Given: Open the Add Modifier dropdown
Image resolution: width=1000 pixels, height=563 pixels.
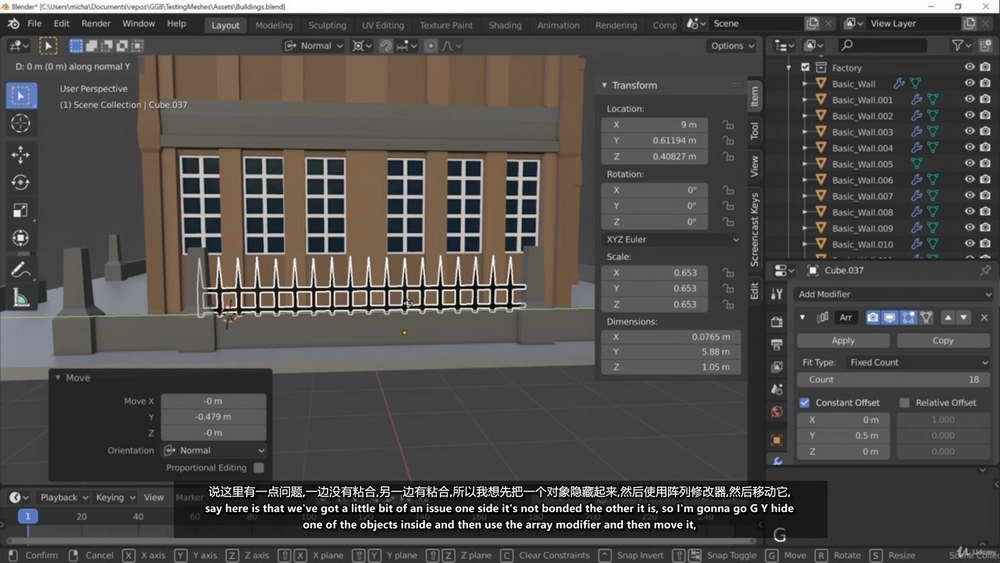Looking at the screenshot, I should point(893,295).
